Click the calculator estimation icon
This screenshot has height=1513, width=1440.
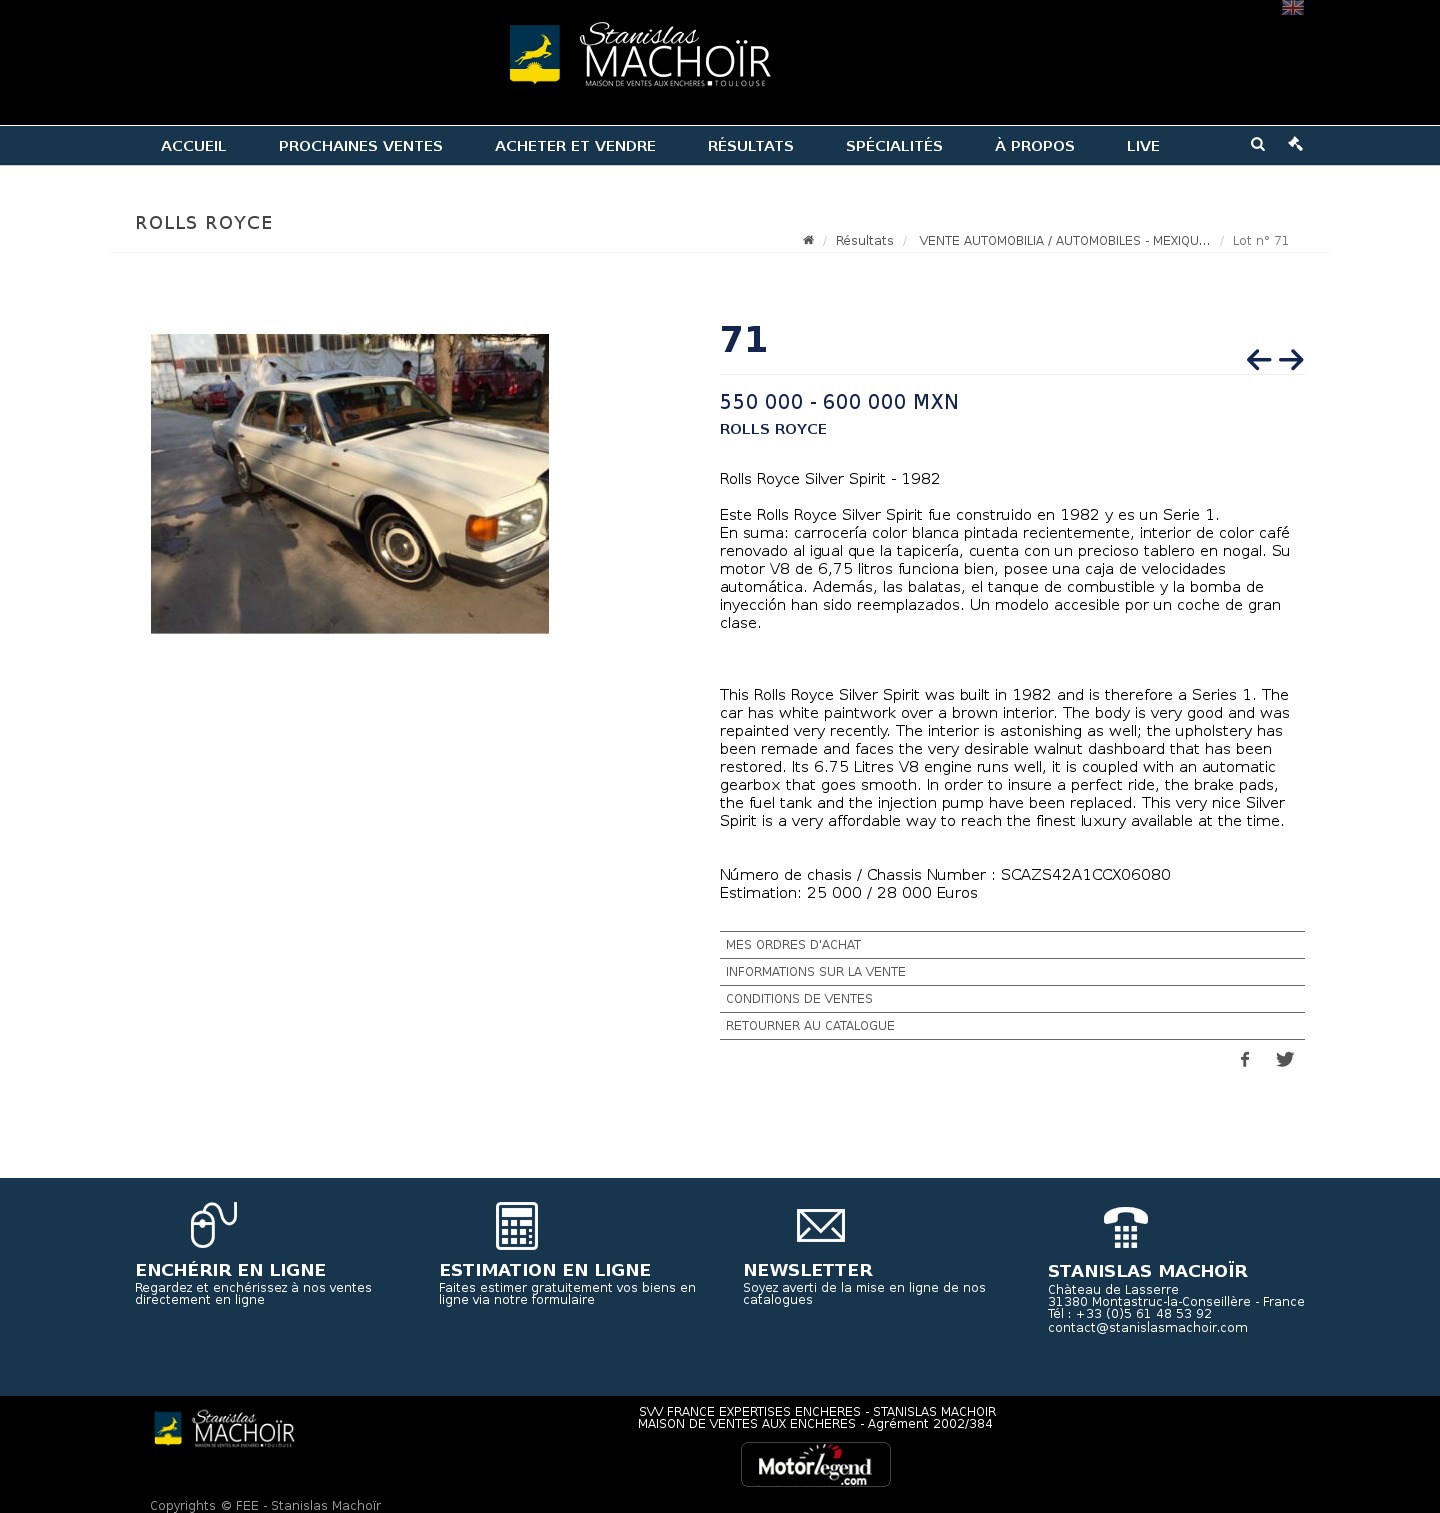click(517, 1226)
